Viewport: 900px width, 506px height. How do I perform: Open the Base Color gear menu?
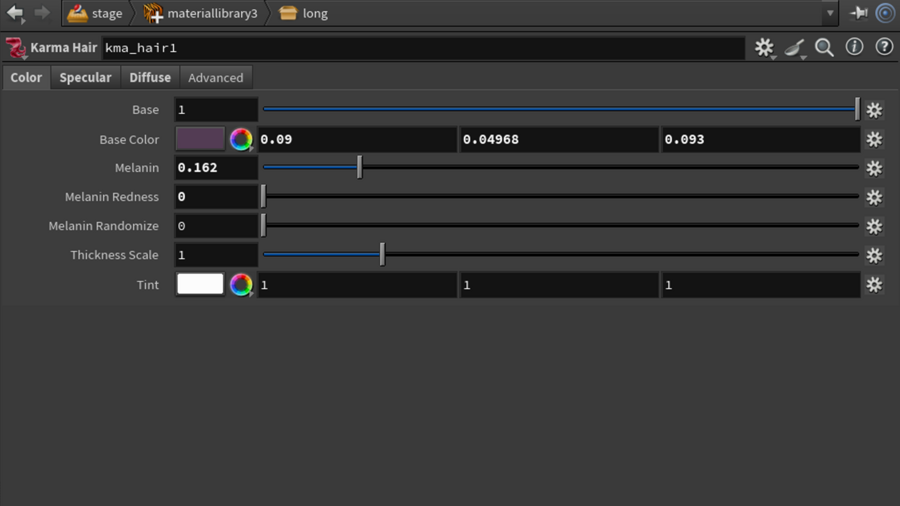(x=874, y=139)
